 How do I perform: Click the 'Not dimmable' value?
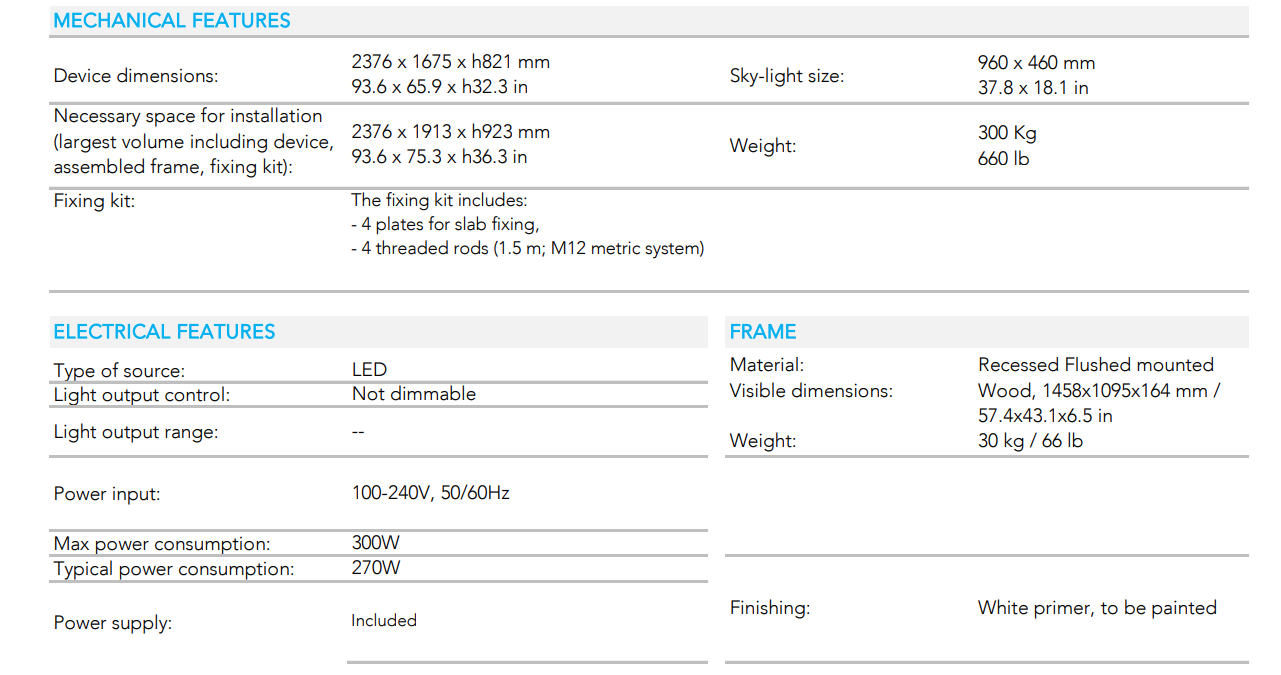414,394
